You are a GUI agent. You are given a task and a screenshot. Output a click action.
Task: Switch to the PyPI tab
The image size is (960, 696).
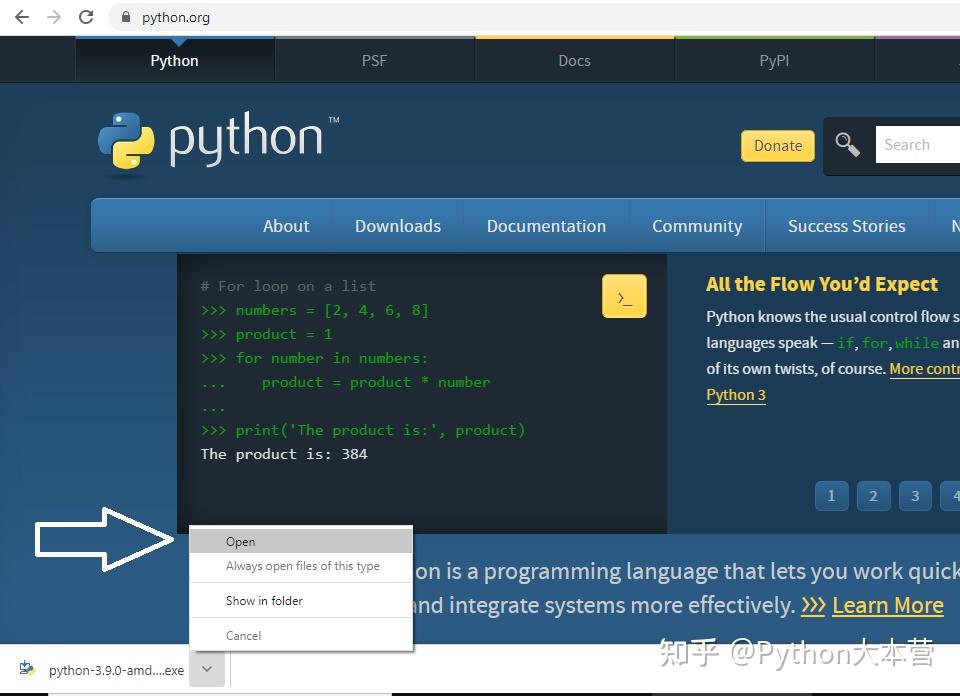pyautogui.click(x=773, y=60)
